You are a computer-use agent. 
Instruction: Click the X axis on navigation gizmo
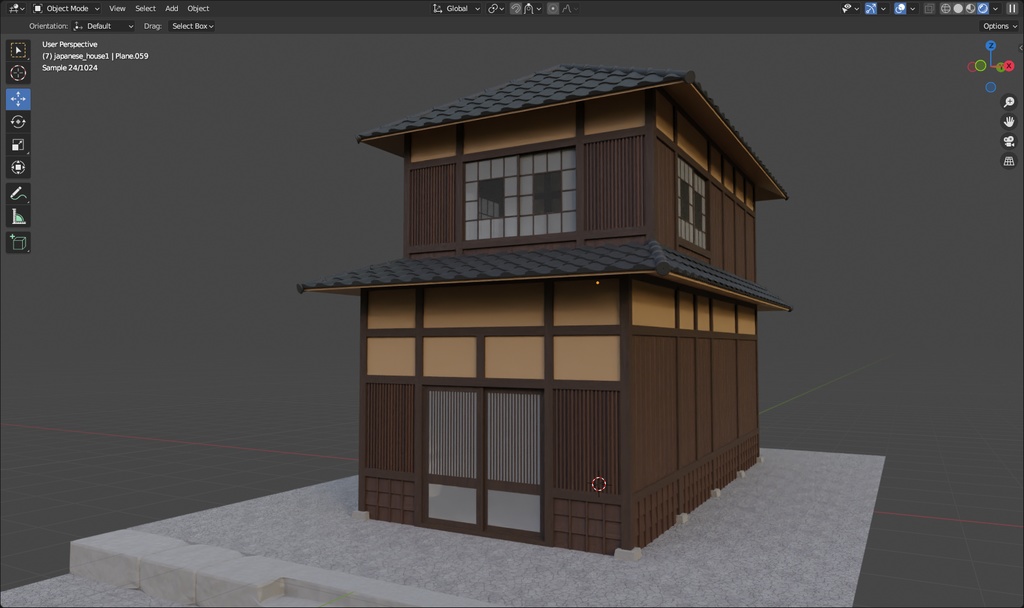tap(1009, 66)
